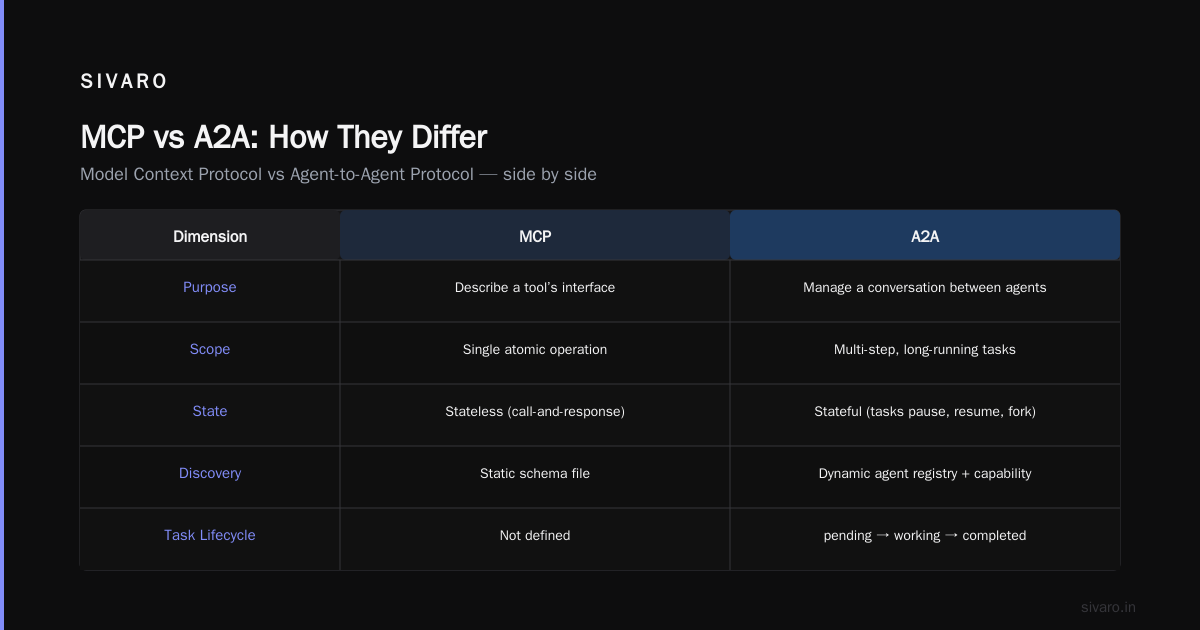Open the sivaro.in link
Viewport: 1200px width, 630px height.
[1108, 607]
